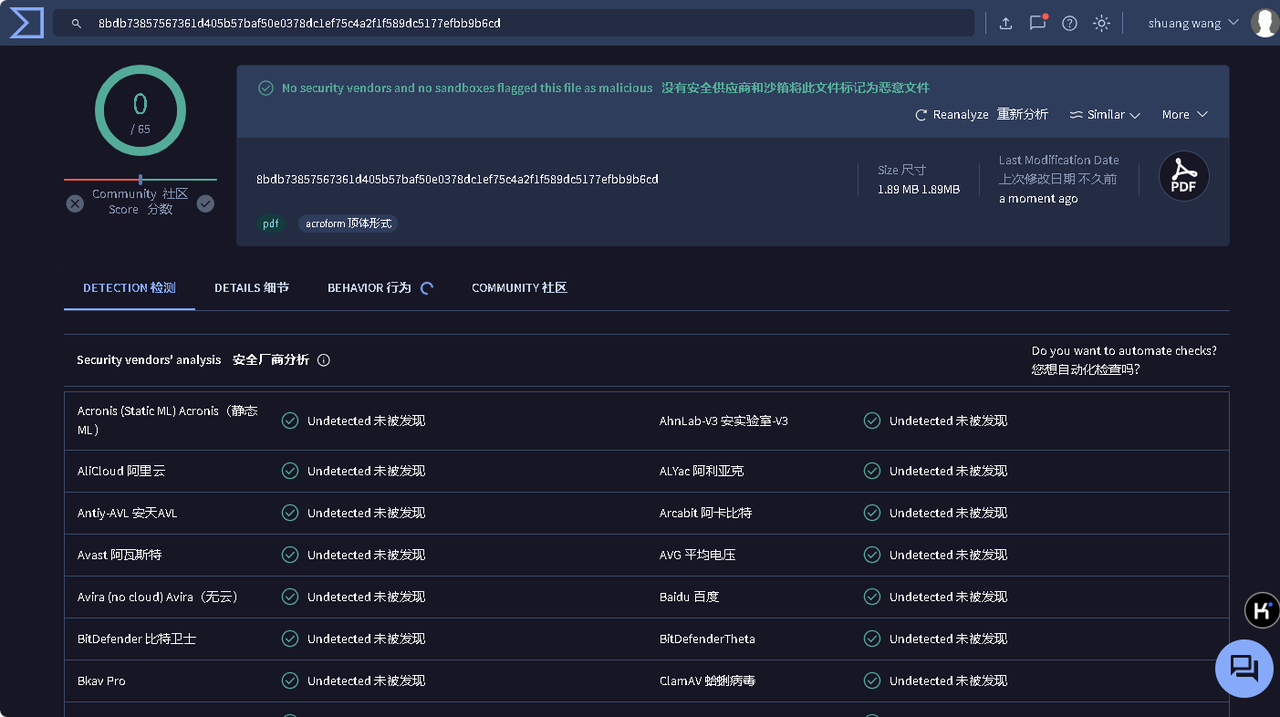Switch to the COMMUNITY tab
Viewport: 1280px width, 717px height.
pos(519,288)
